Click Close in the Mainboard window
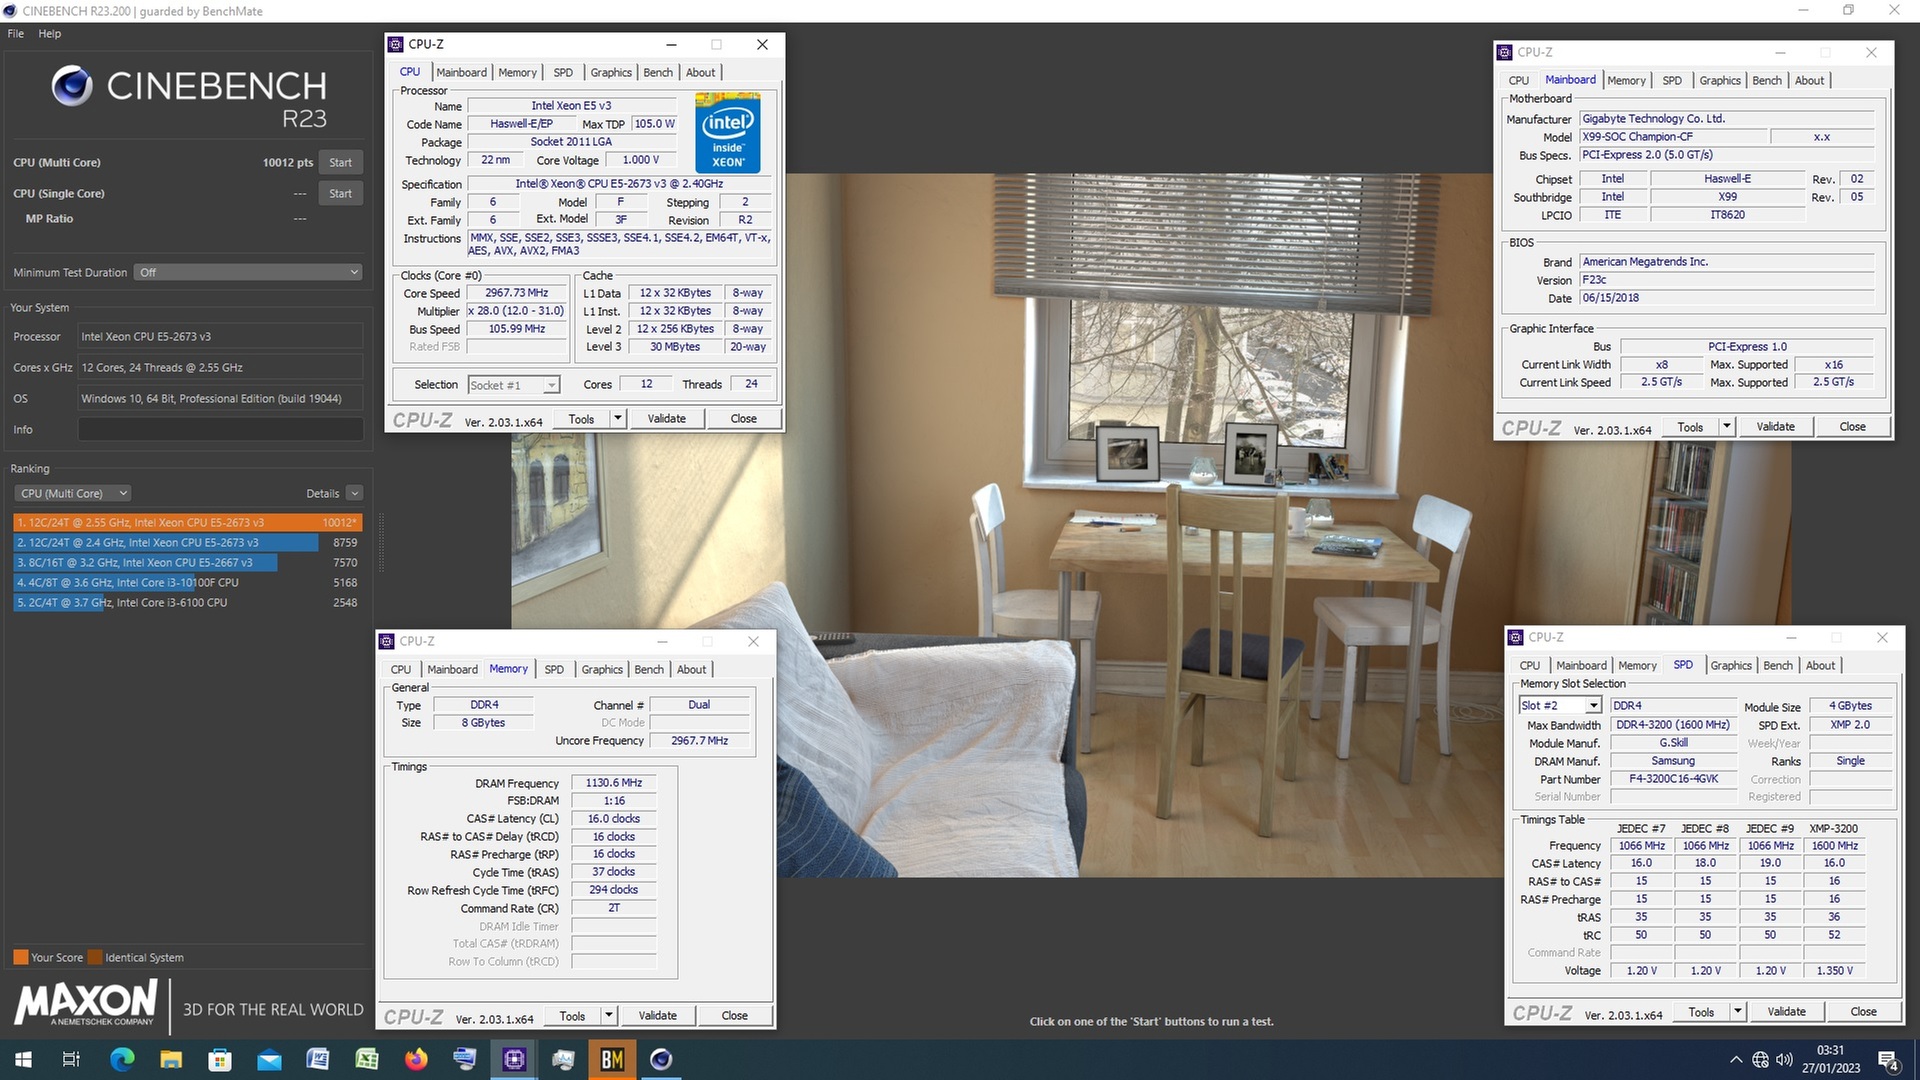The image size is (1920, 1080). tap(1852, 427)
